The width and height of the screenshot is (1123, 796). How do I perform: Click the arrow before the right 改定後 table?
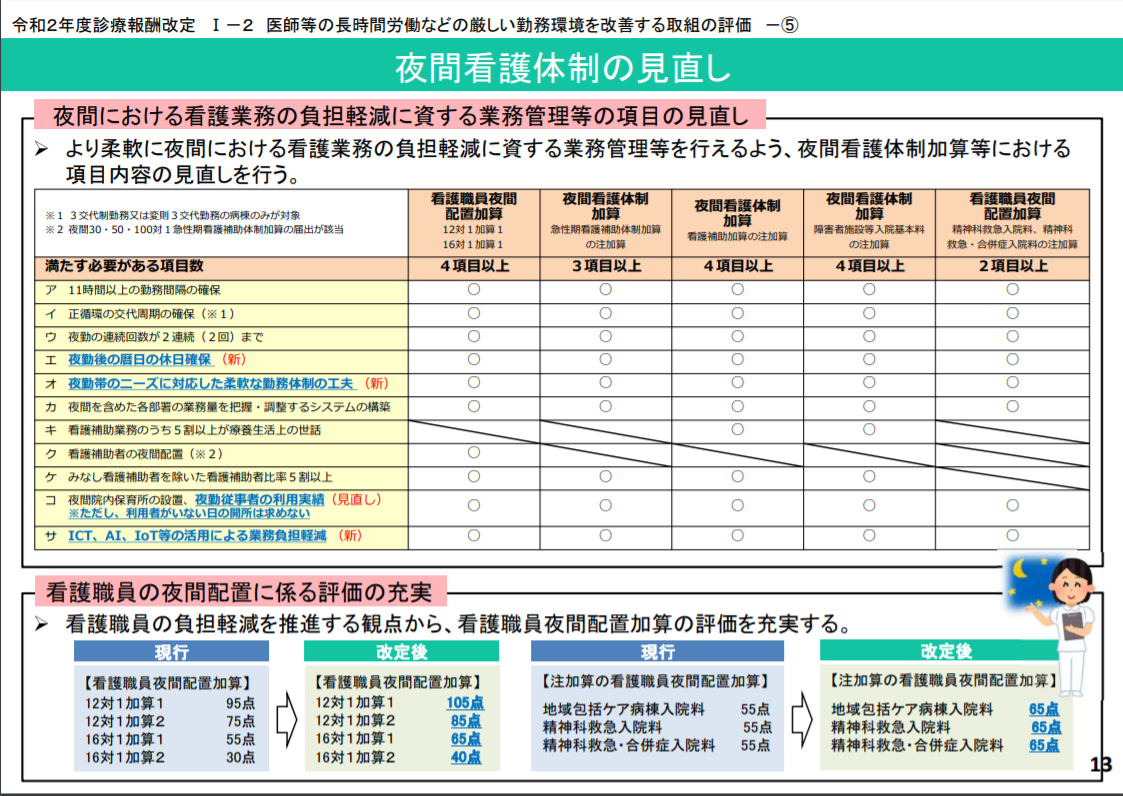point(801,719)
